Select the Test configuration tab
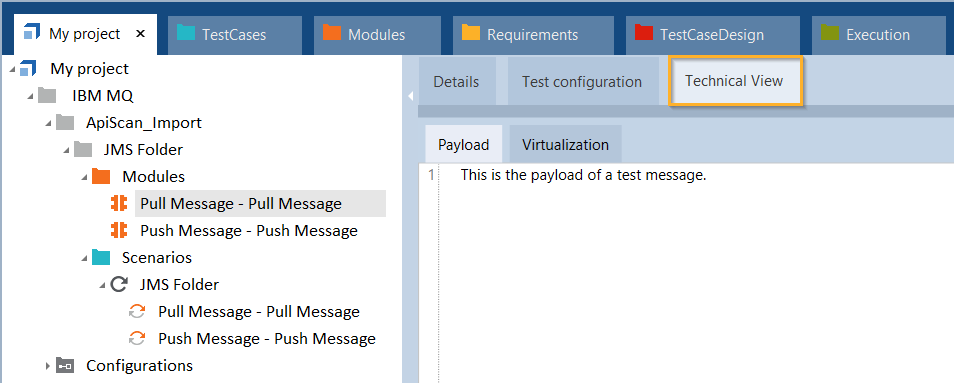954x383 pixels. click(x=582, y=81)
